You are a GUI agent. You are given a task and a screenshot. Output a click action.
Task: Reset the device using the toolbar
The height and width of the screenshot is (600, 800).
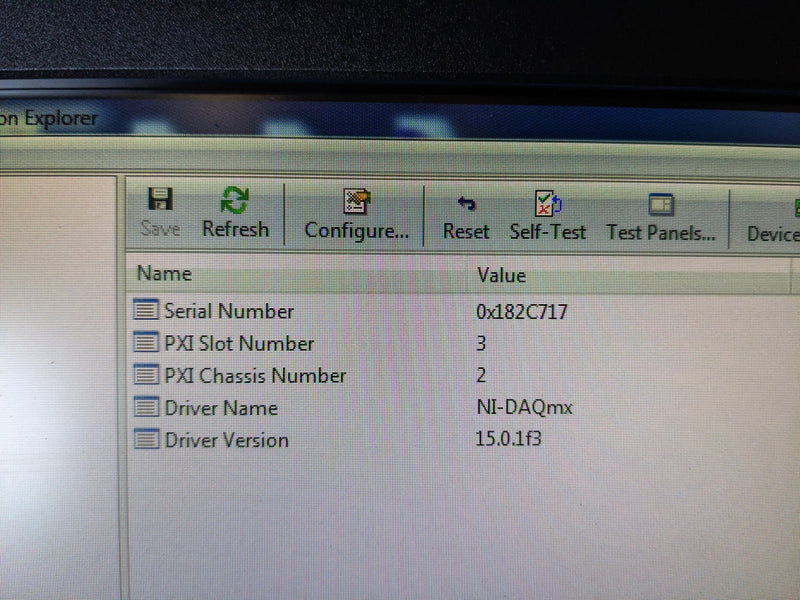(466, 217)
